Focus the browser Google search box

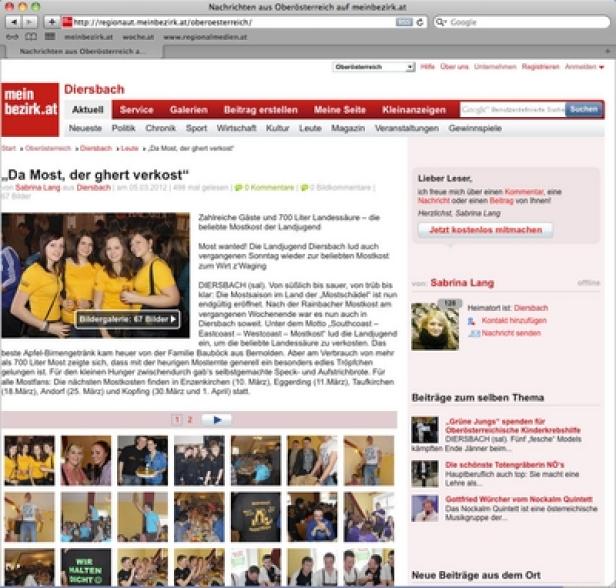click(522, 22)
